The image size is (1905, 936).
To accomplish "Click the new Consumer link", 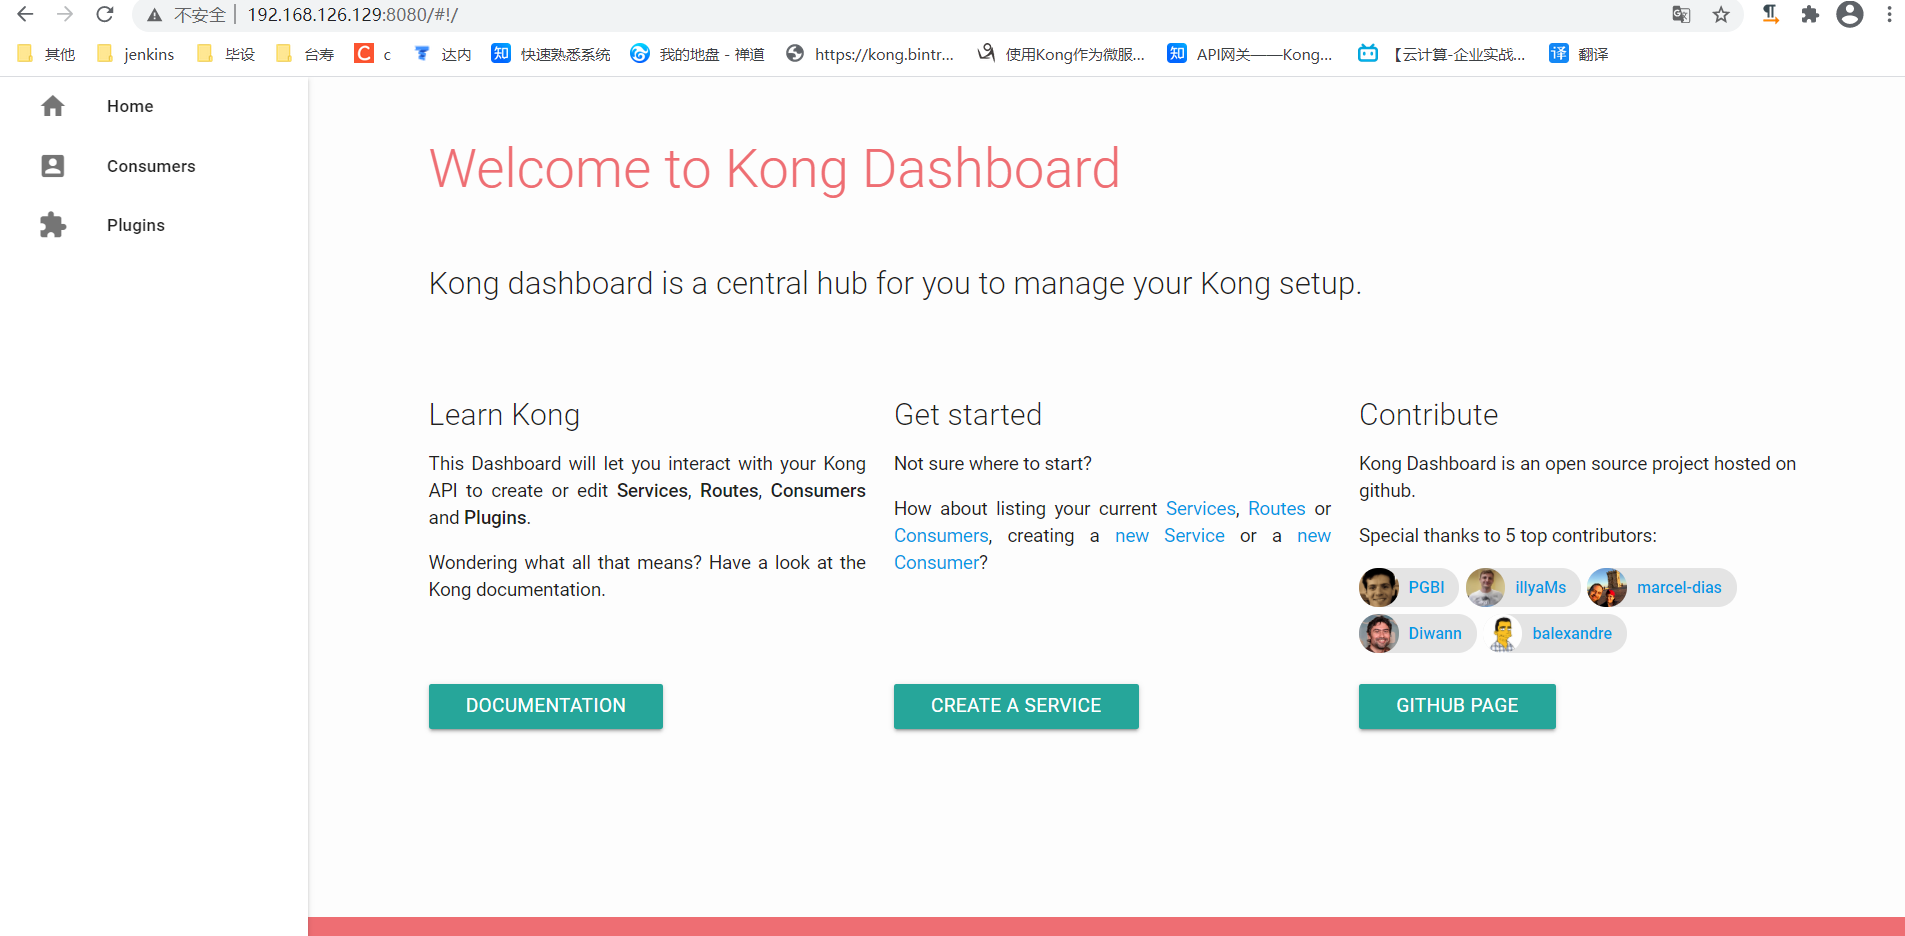I will pyautogui.click(x=936, y=562).
